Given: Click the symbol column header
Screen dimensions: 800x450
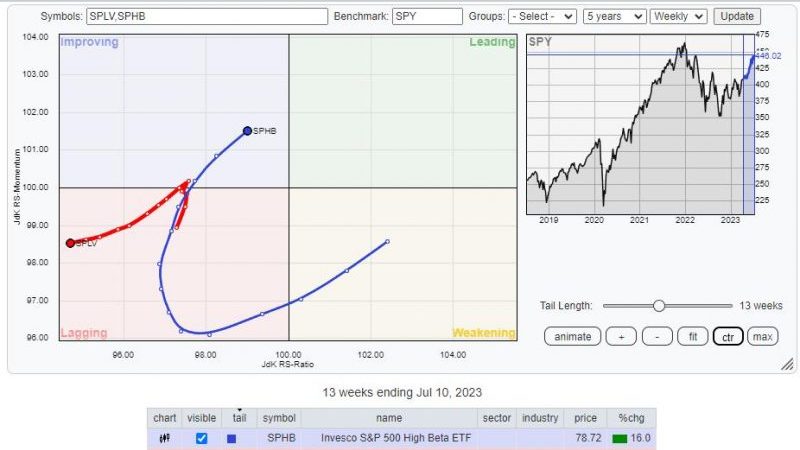Looking at the screenshot, I should click(x=279, y=418).
